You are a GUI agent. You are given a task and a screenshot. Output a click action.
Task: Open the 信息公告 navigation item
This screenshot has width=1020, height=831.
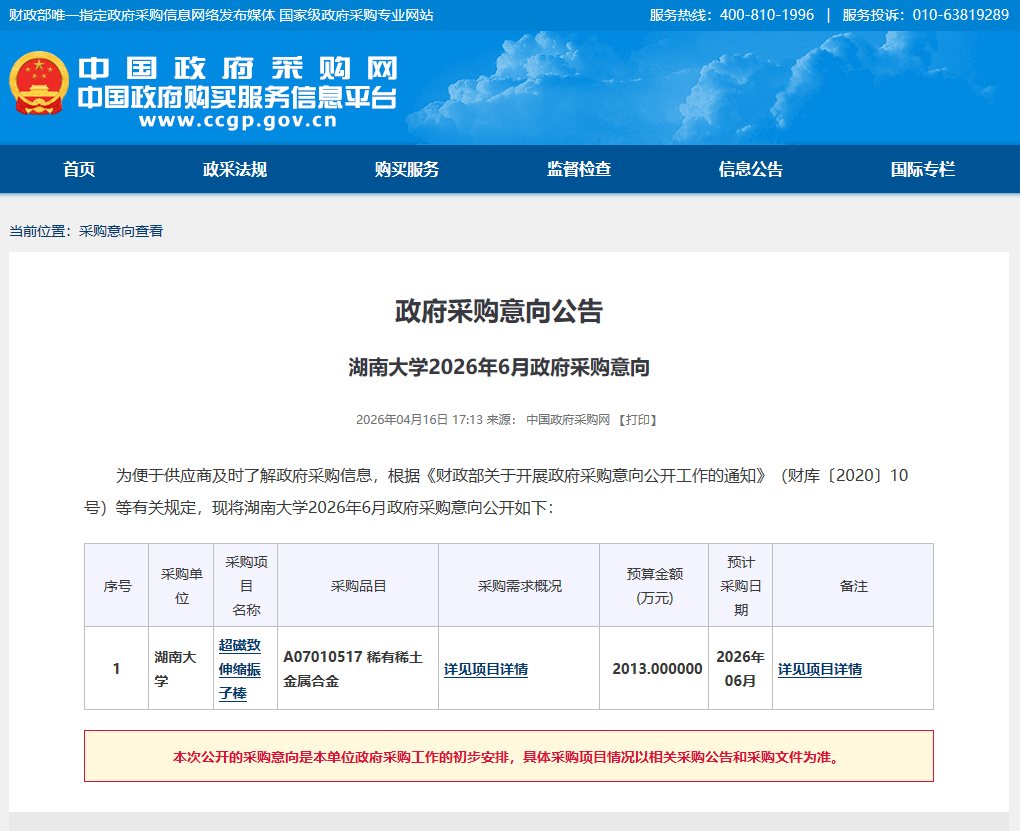pyautogui.click(x=751, y=169)
